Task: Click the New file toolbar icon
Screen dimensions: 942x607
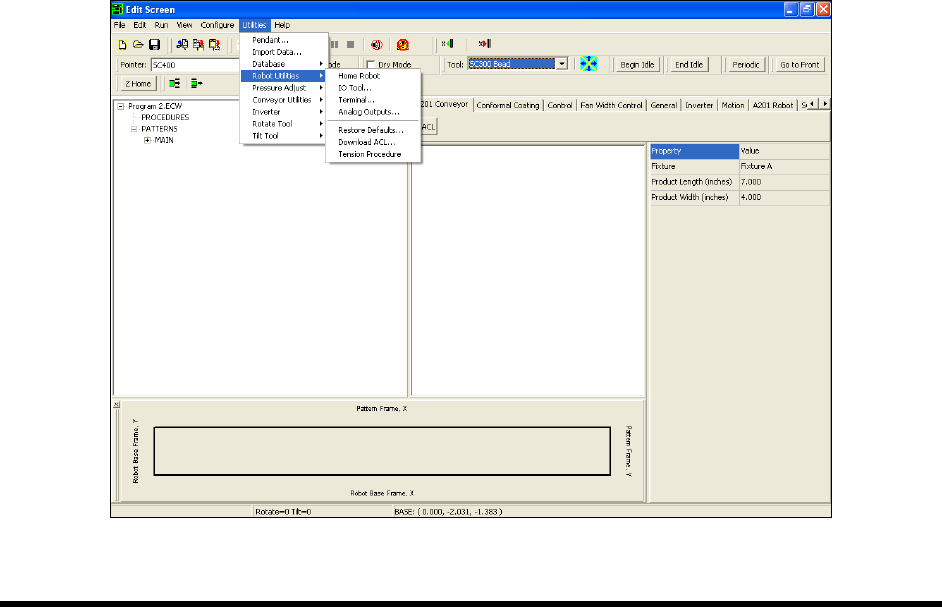Action: coord(122,45)
